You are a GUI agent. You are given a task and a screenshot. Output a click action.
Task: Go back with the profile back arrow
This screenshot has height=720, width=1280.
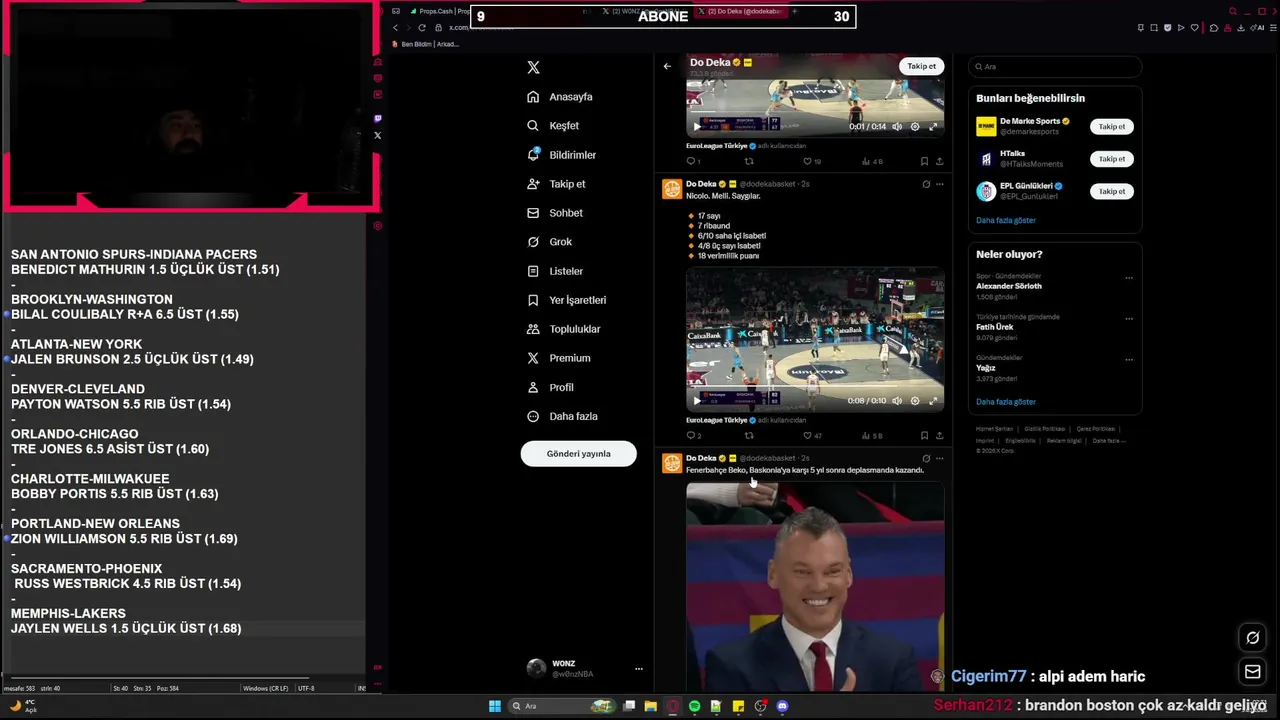click(667, 66)
